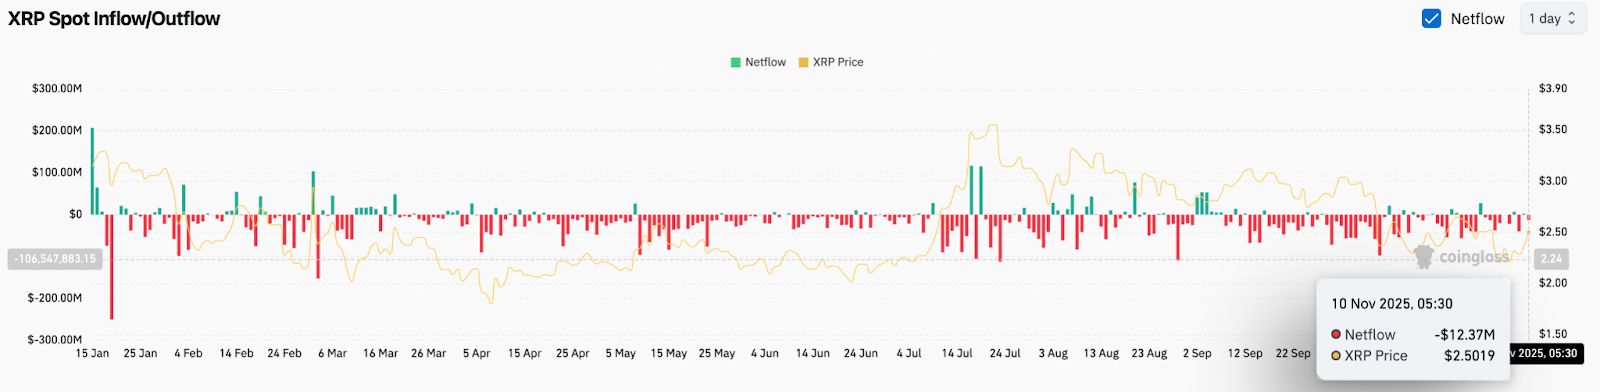Select the 12 Sep date label
The width and height of the screenshot is (1600, 392).
point(1244,353)
